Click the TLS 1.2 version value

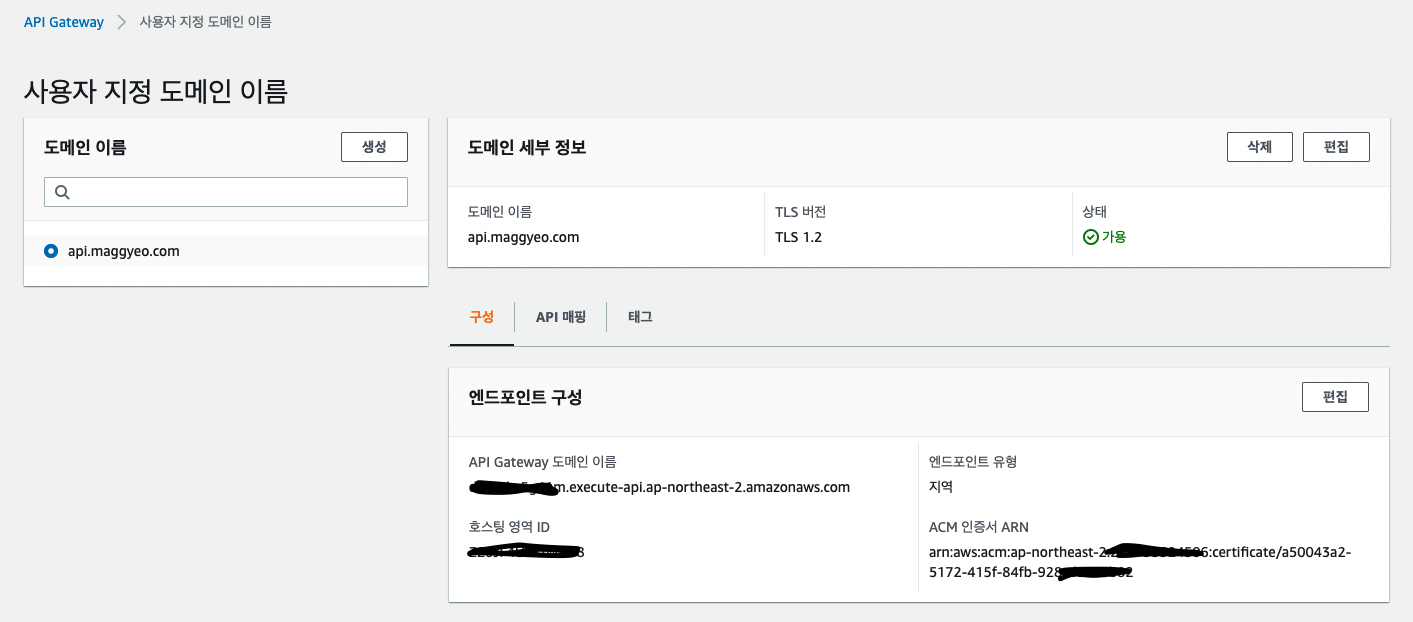(x=798, y=238)
